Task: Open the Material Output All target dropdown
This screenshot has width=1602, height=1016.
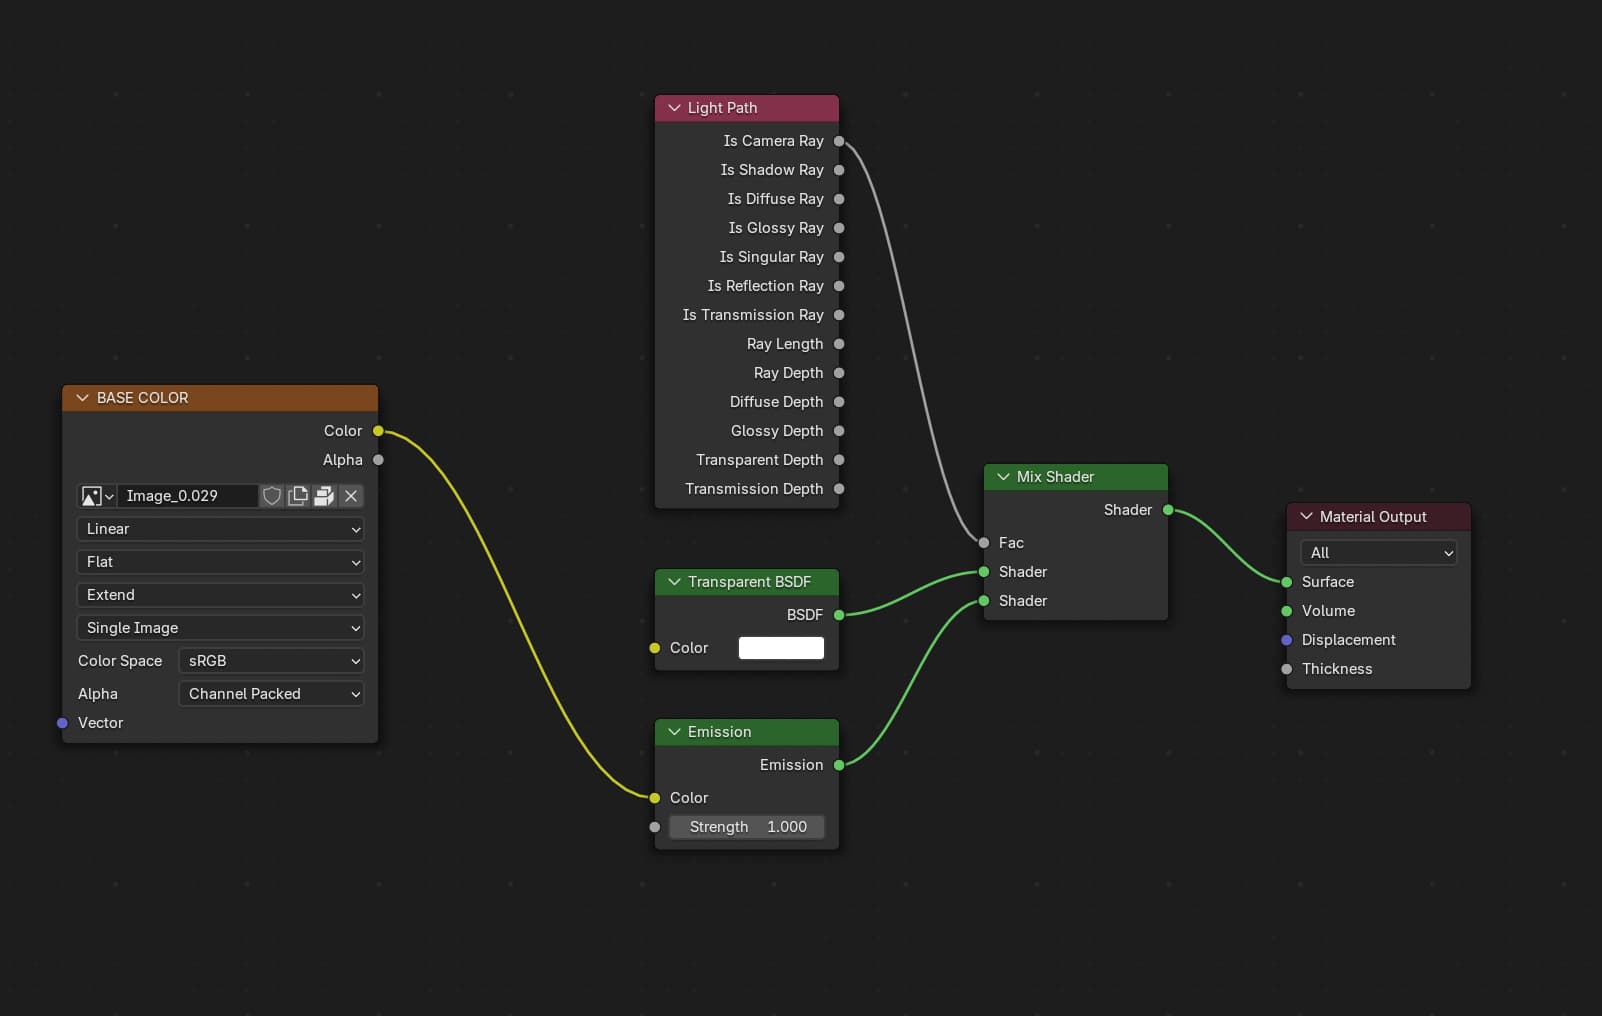Action: (1378, 553)
